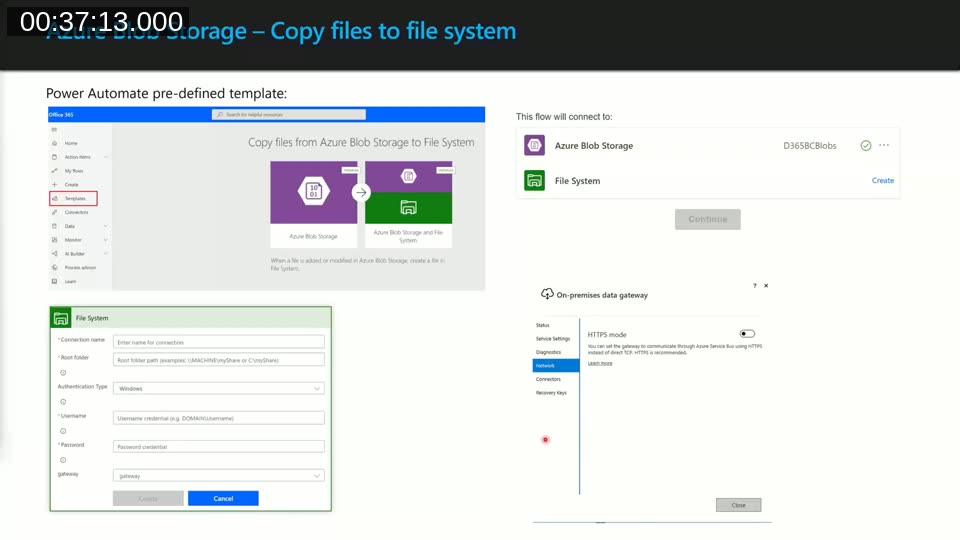Click the Home house icon
The width and height of the screenshot is (960, 540).
[x=54, y=143]
